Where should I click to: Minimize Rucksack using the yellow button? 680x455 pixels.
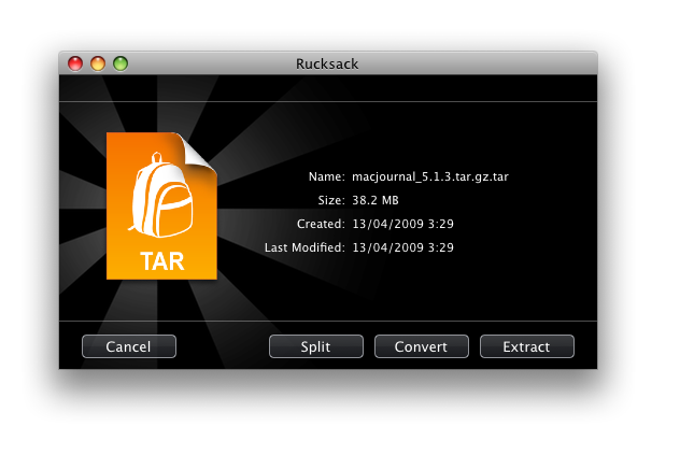98,63
